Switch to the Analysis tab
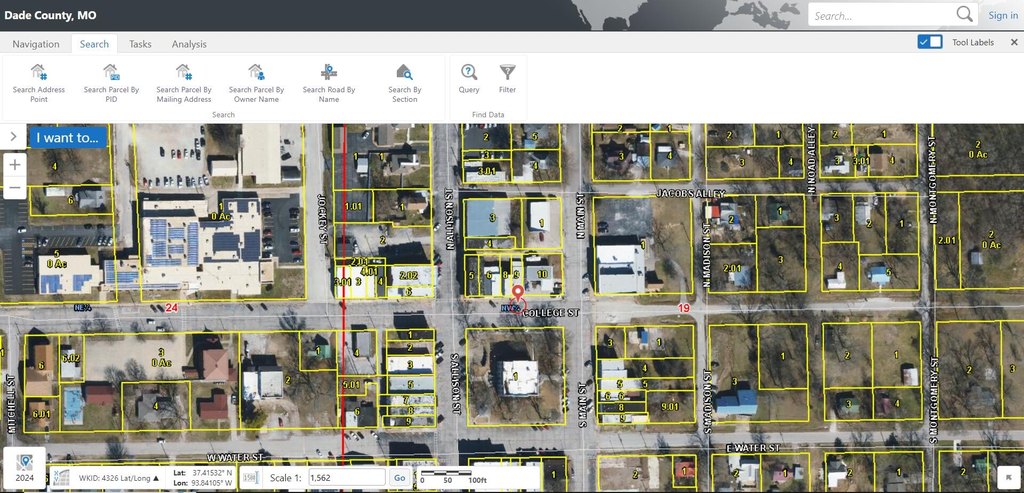 point(189,44)
